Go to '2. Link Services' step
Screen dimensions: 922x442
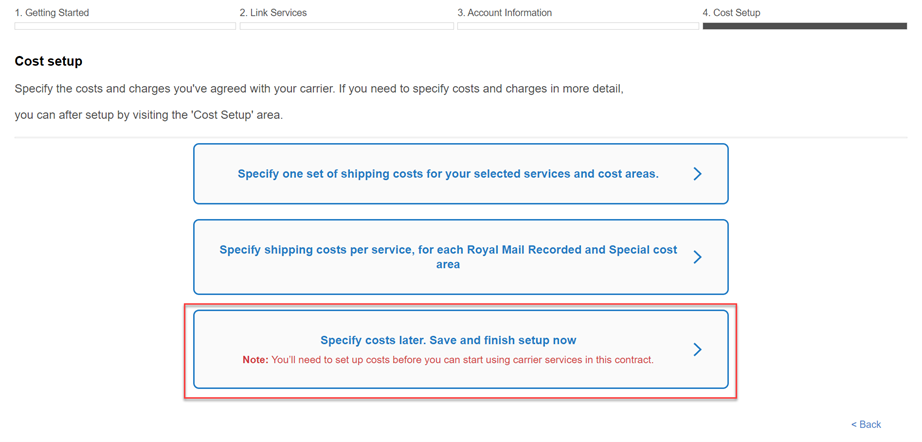tap(273, 12)
